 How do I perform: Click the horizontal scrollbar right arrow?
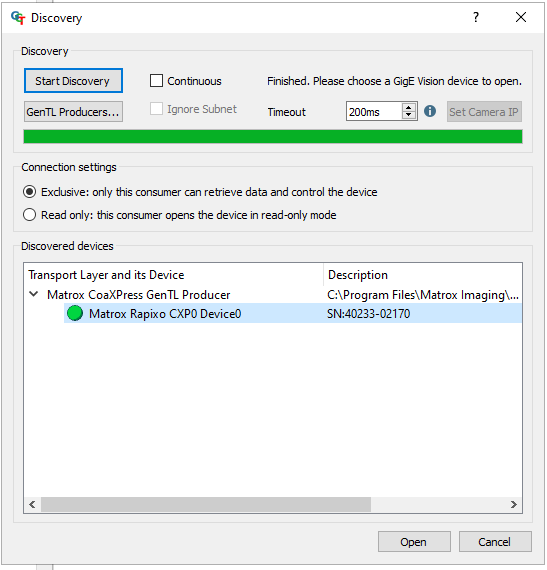coord(514,504)
